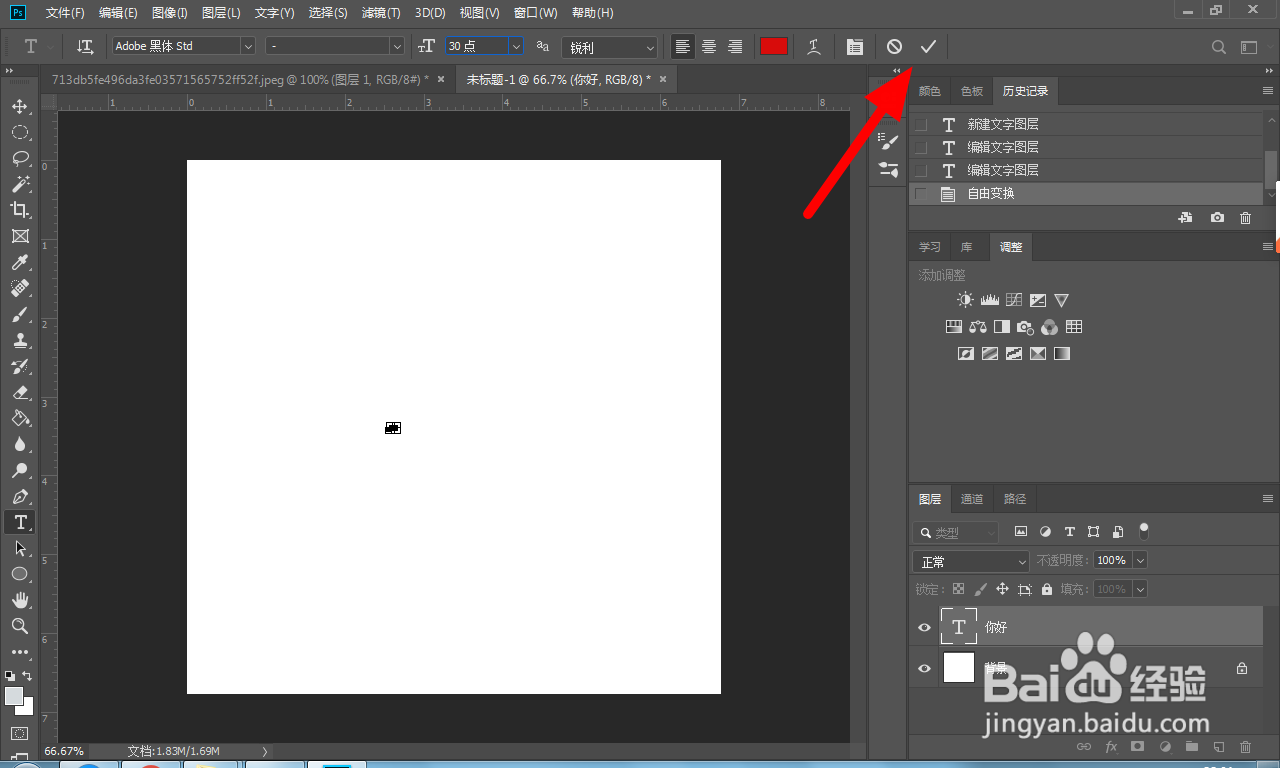
Task: Add a Gradient Map adjustment
Action: [x=1061, y=354]
